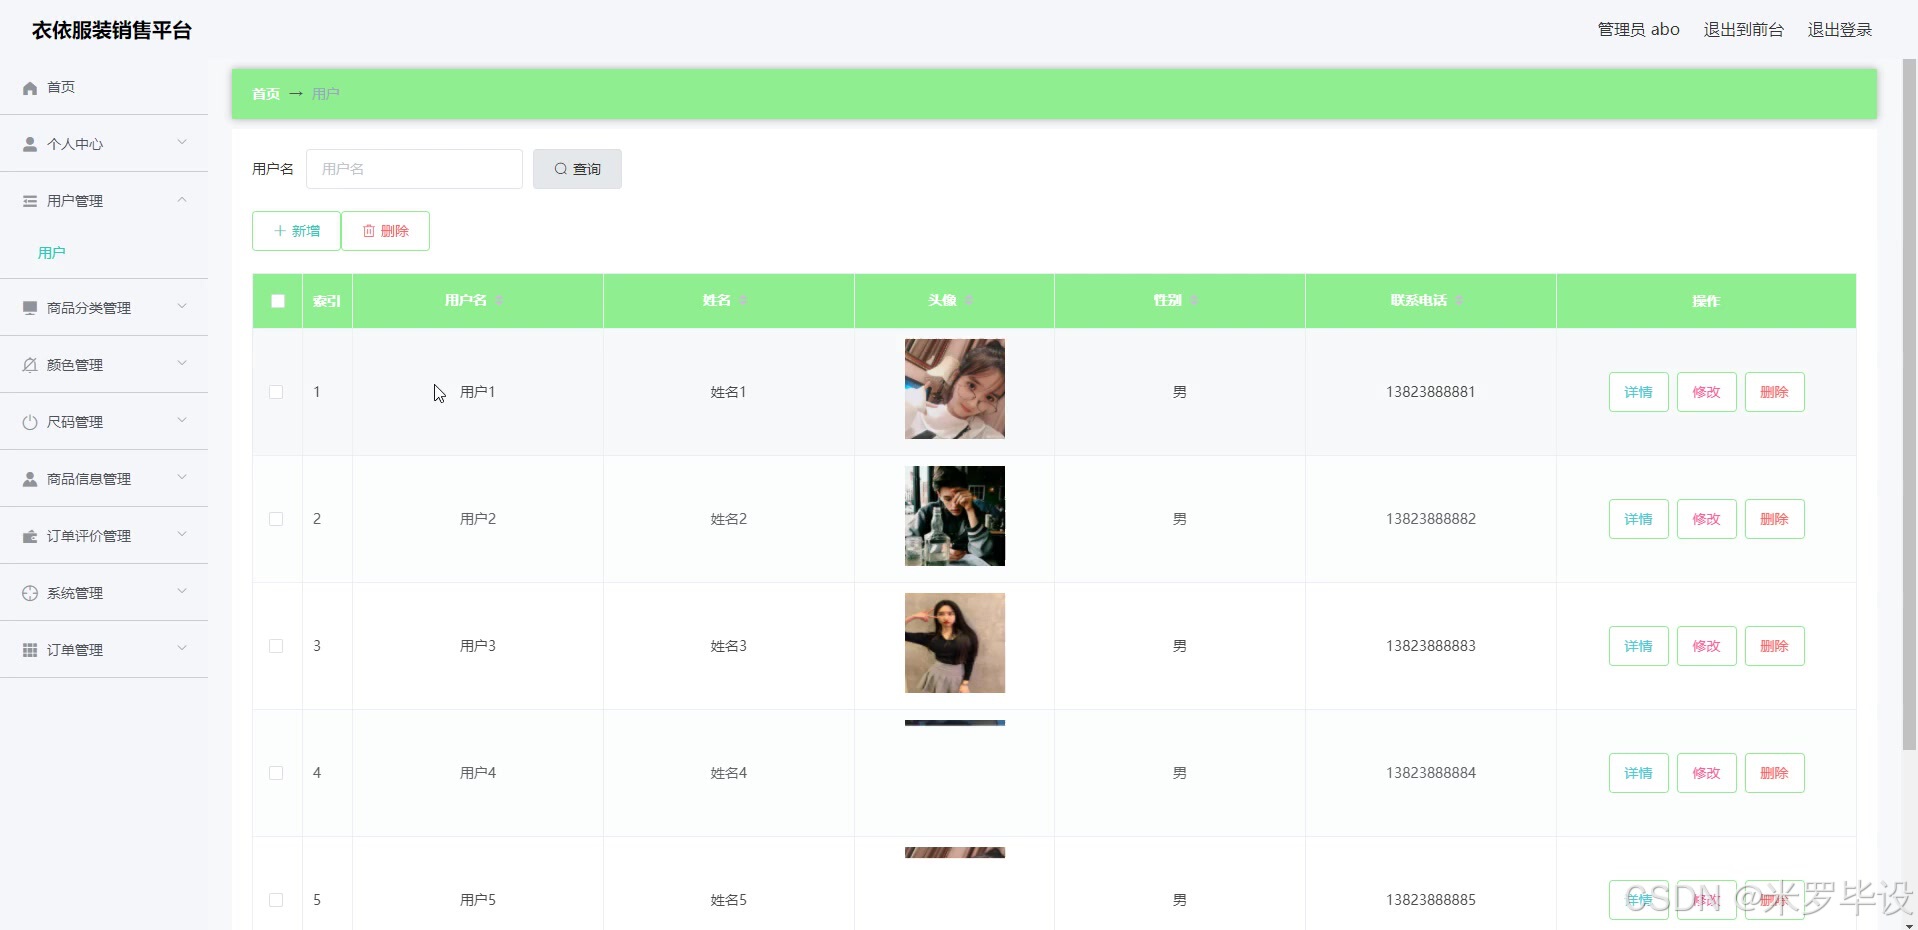This screenshot has height=930, width=1918.
Task: Click 删除 for 用户3
Action: click(1775, 646)
